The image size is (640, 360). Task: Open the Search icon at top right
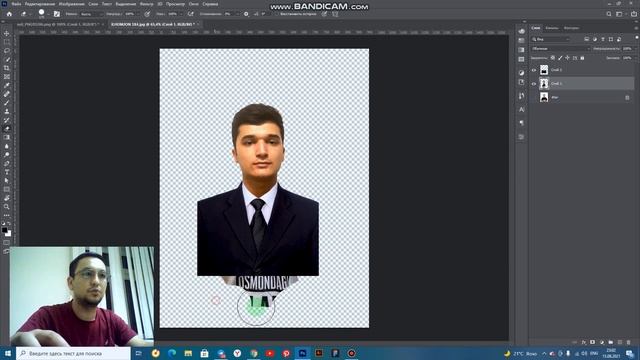pyautogui.click(x=609, y=14)
